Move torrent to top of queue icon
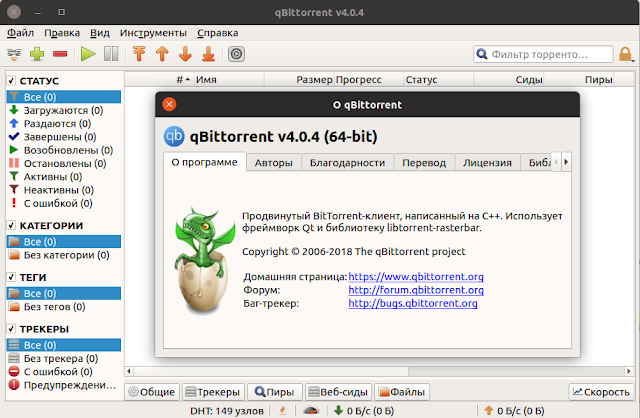The height and width of the screenshot is (418, 640). (139, 54)
